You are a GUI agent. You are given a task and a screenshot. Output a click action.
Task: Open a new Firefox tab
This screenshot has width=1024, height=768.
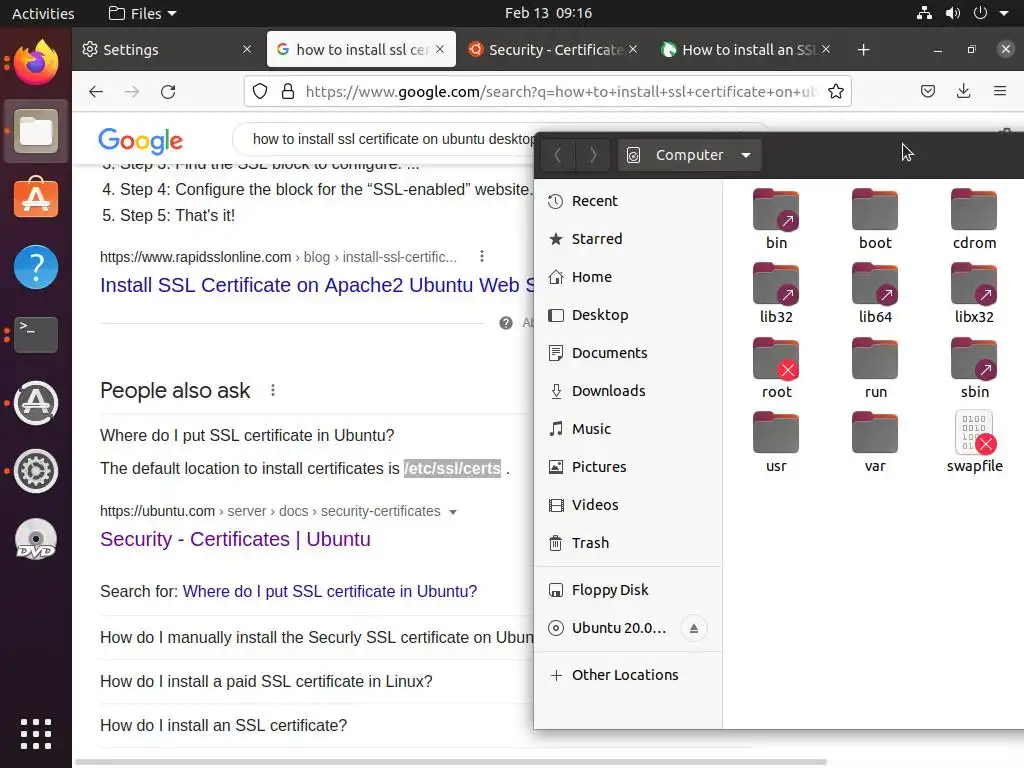click(x=863, y=50)
